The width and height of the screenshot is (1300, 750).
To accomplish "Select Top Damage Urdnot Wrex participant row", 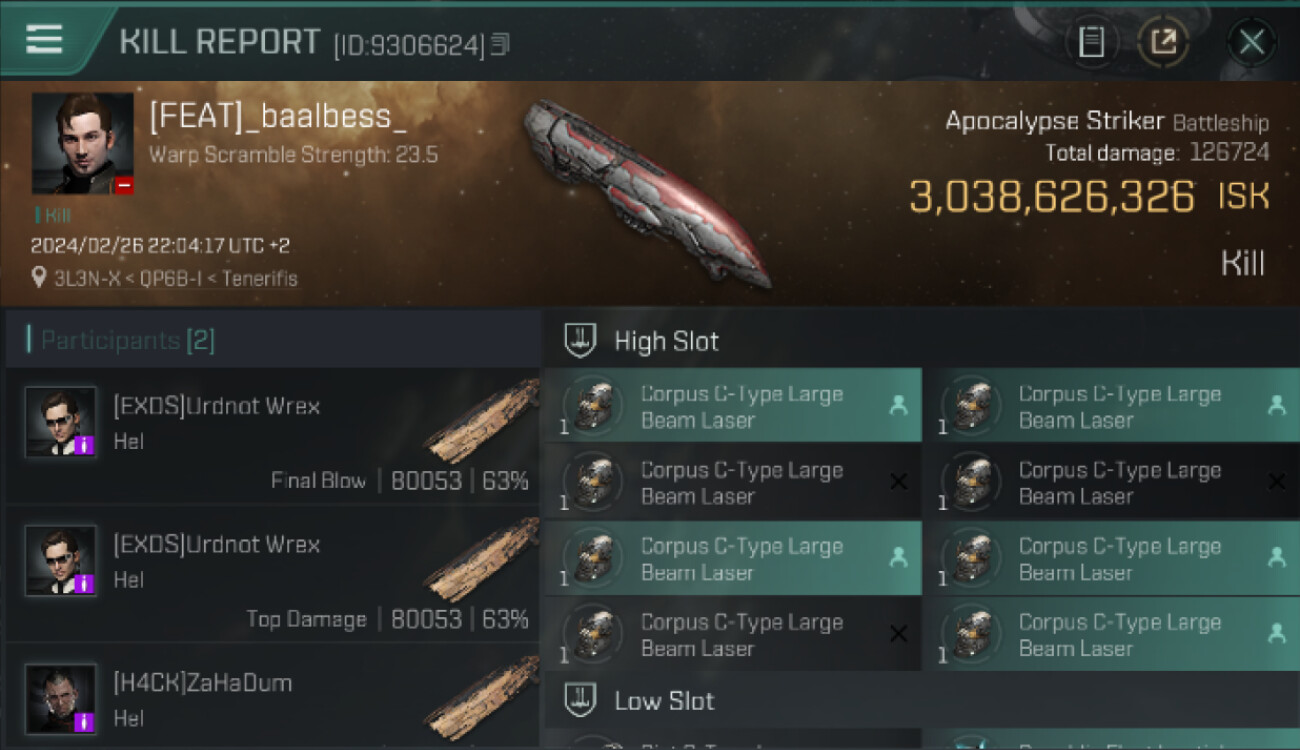I will click(272, 574).
